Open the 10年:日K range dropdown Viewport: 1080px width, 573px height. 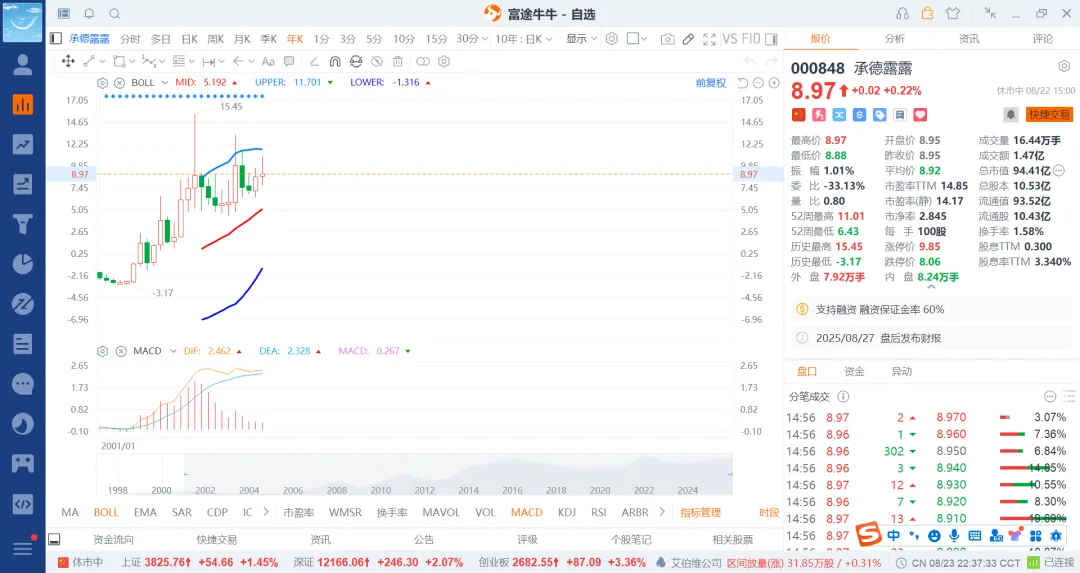(524, 39)
